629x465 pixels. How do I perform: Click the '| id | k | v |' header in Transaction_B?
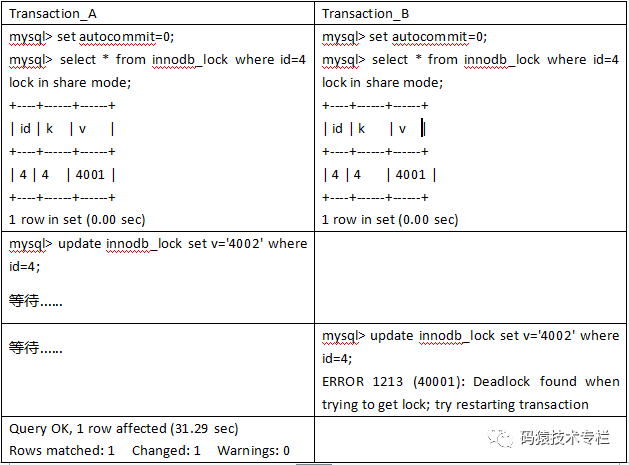[x=374, y=129]
